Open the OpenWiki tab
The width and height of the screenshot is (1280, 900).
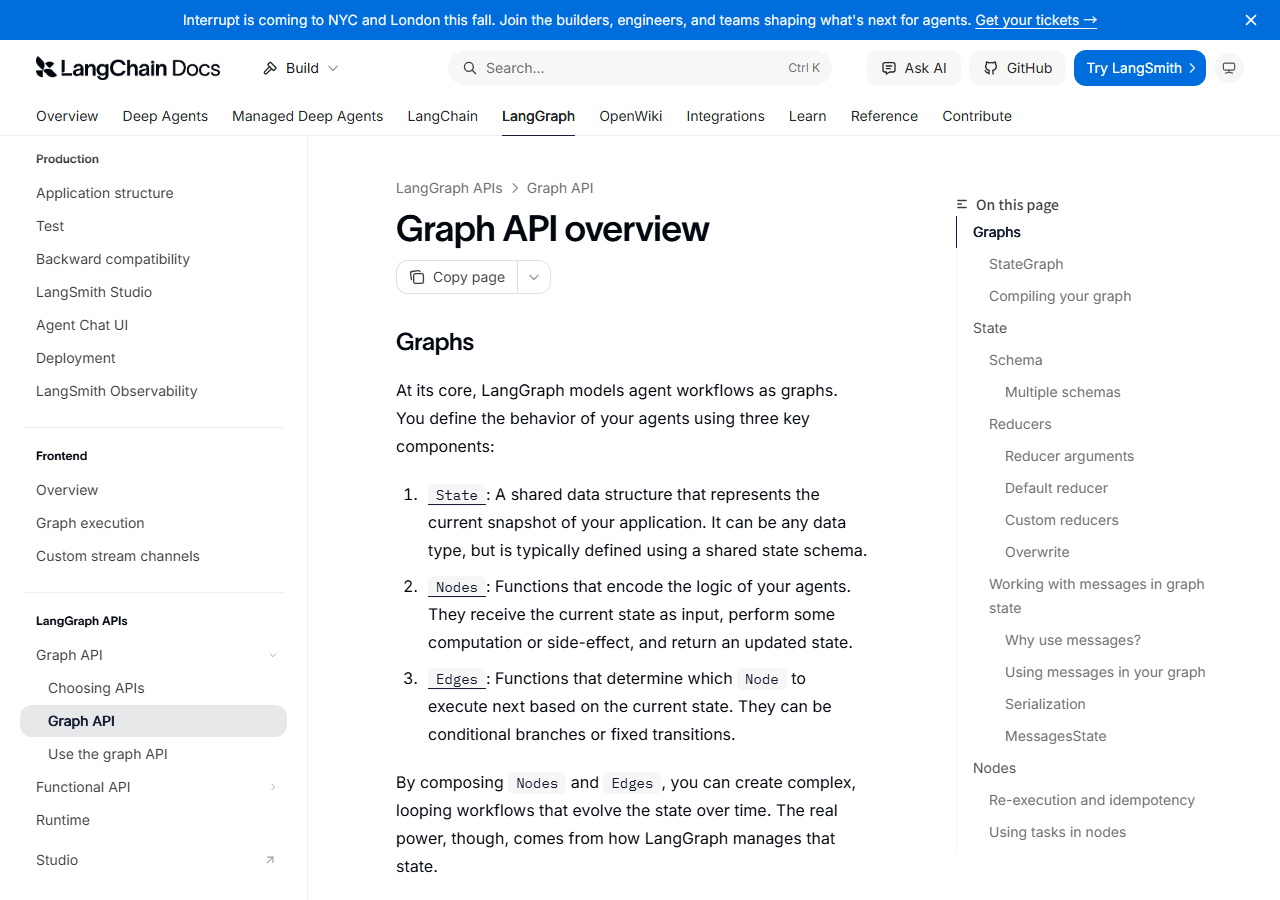pos(630,116)
